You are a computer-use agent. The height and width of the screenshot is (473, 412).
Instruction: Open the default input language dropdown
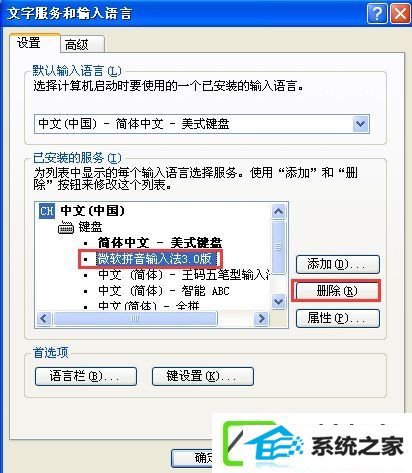coord(361,124)
